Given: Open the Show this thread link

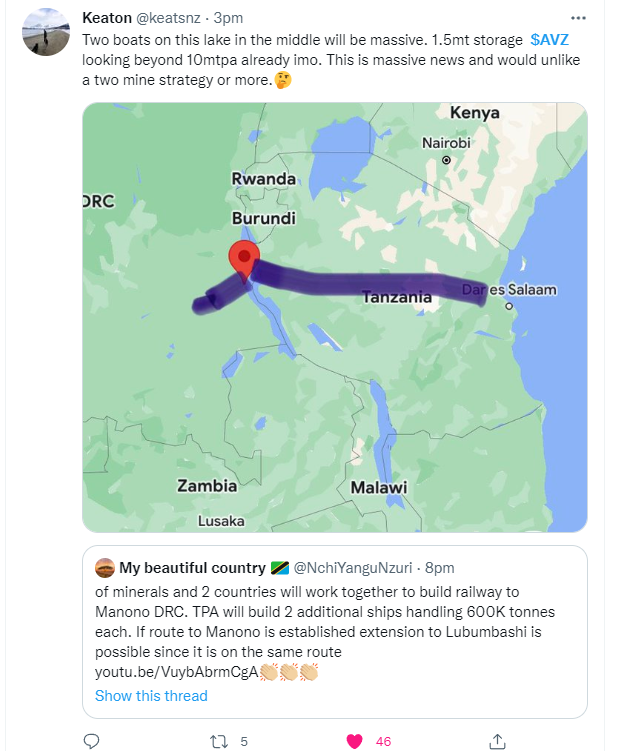Looking at the screenshot, I should pos(151,695).
